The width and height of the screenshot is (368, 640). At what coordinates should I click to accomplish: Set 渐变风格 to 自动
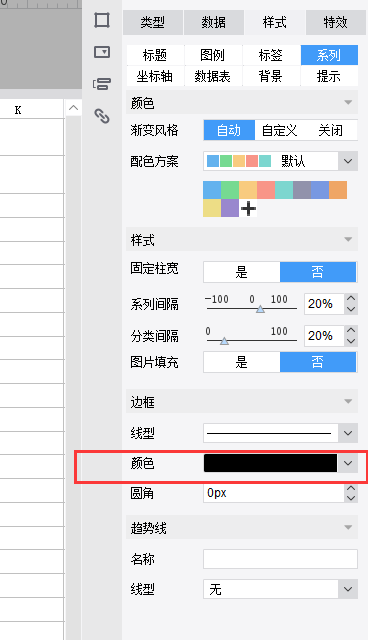[229, 130]
